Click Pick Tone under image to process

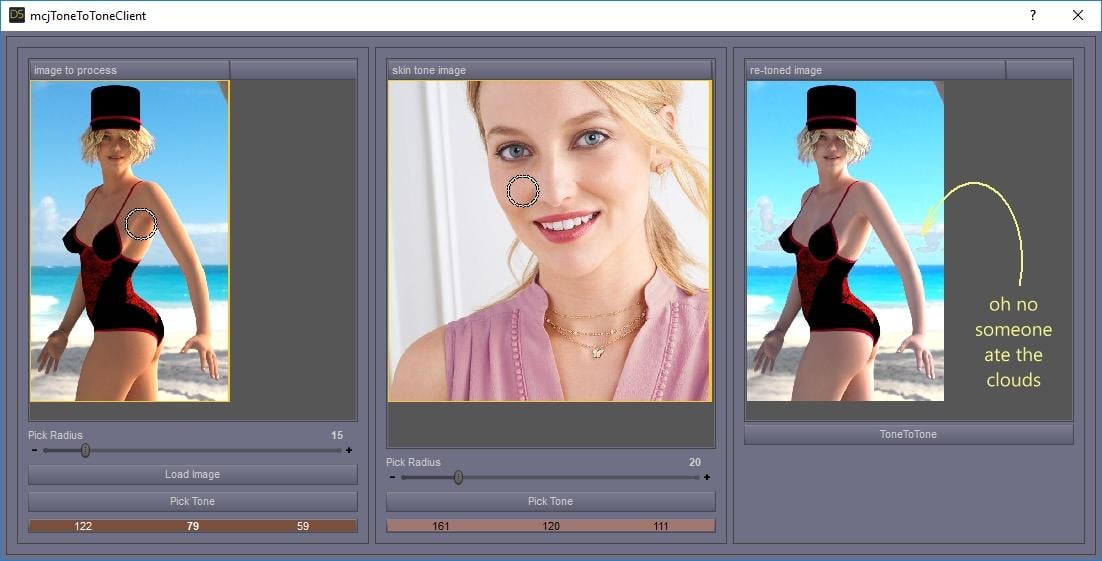[x=193, y=501]
